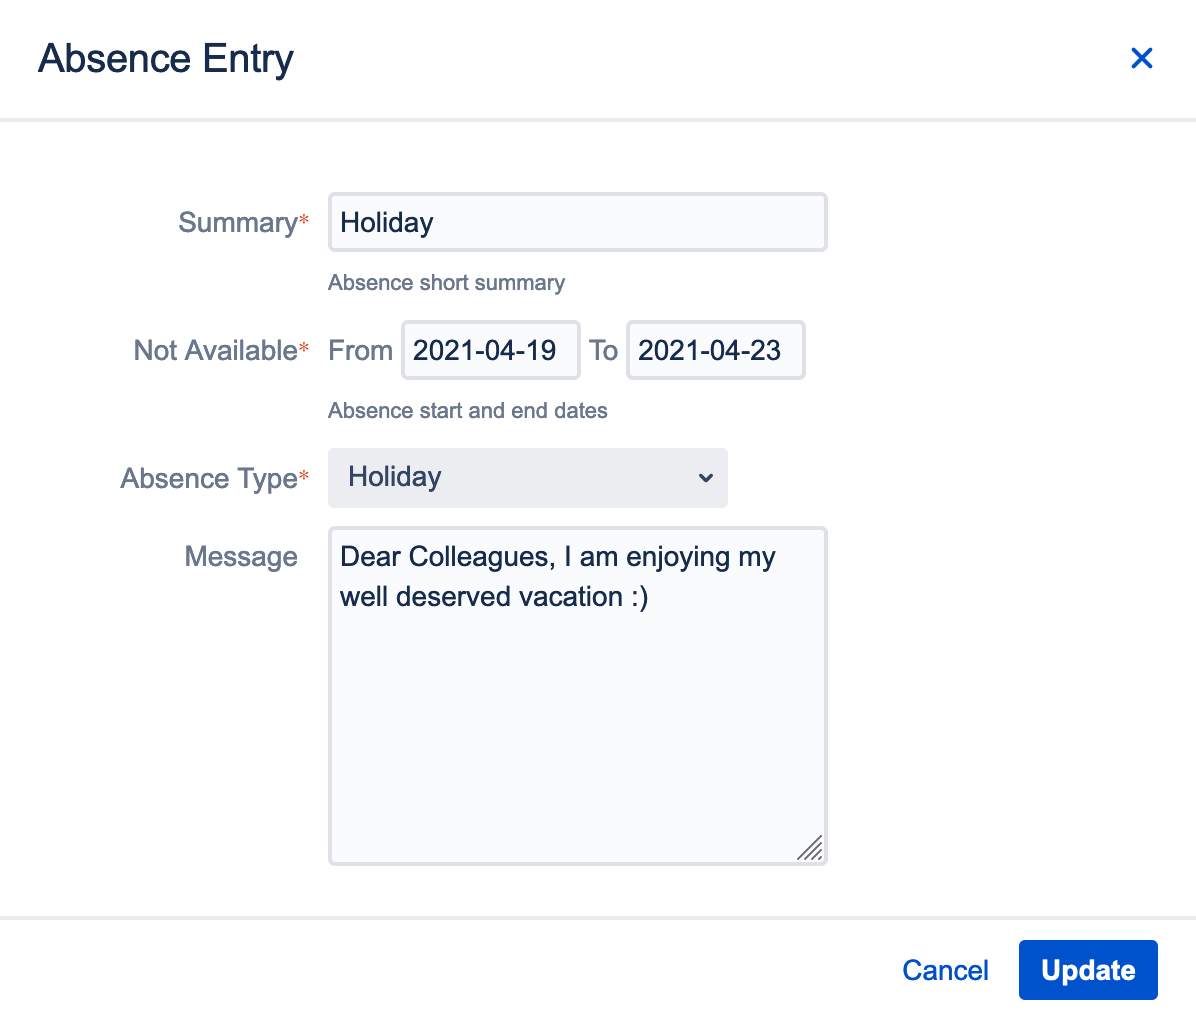Click the Message textarea resize handle
The height and width of the screenshot is (1018, 1196).
(x=811, y=848)
